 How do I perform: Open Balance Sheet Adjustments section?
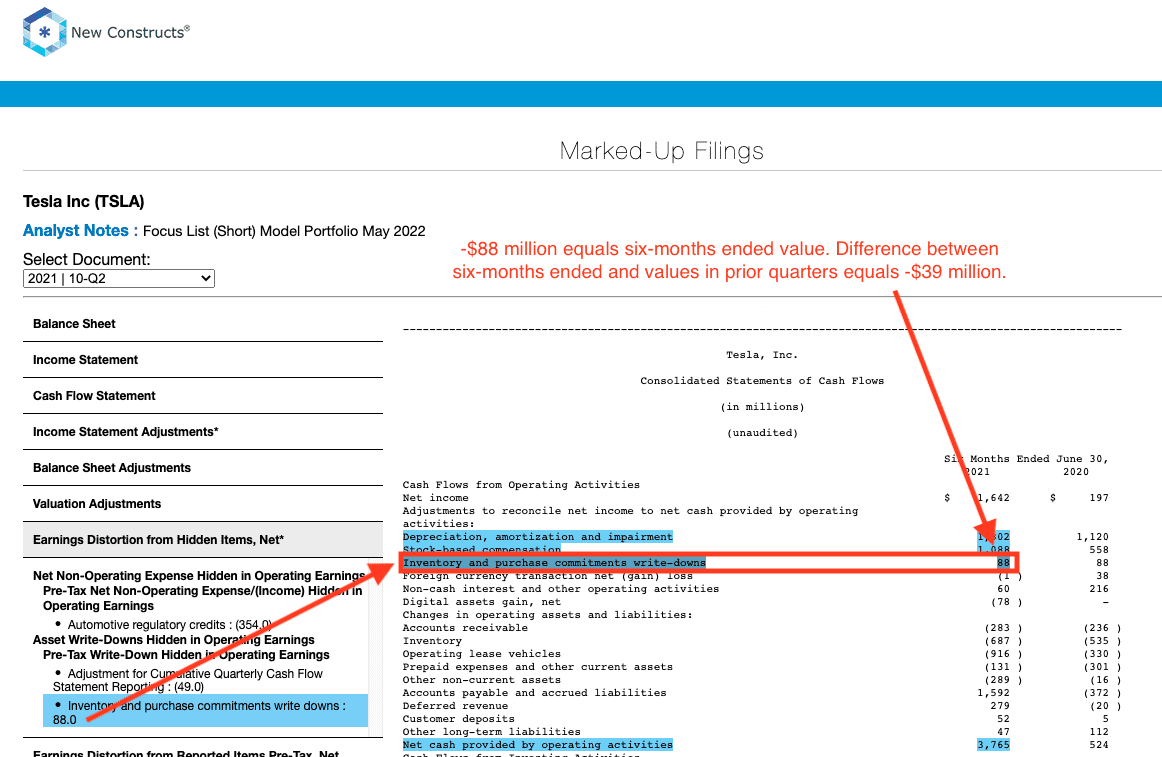(x=203, y=468)
